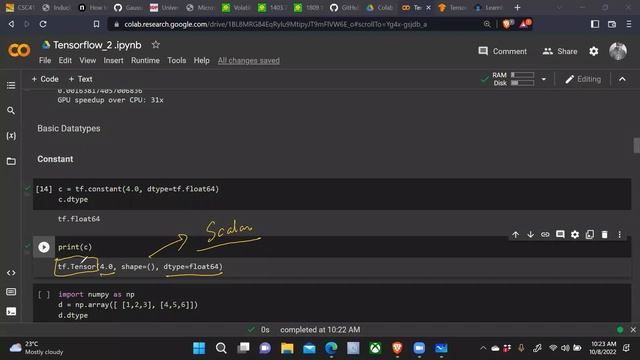Copy link to the print(c) cell

pyautogui.click(x=545, y=234)
